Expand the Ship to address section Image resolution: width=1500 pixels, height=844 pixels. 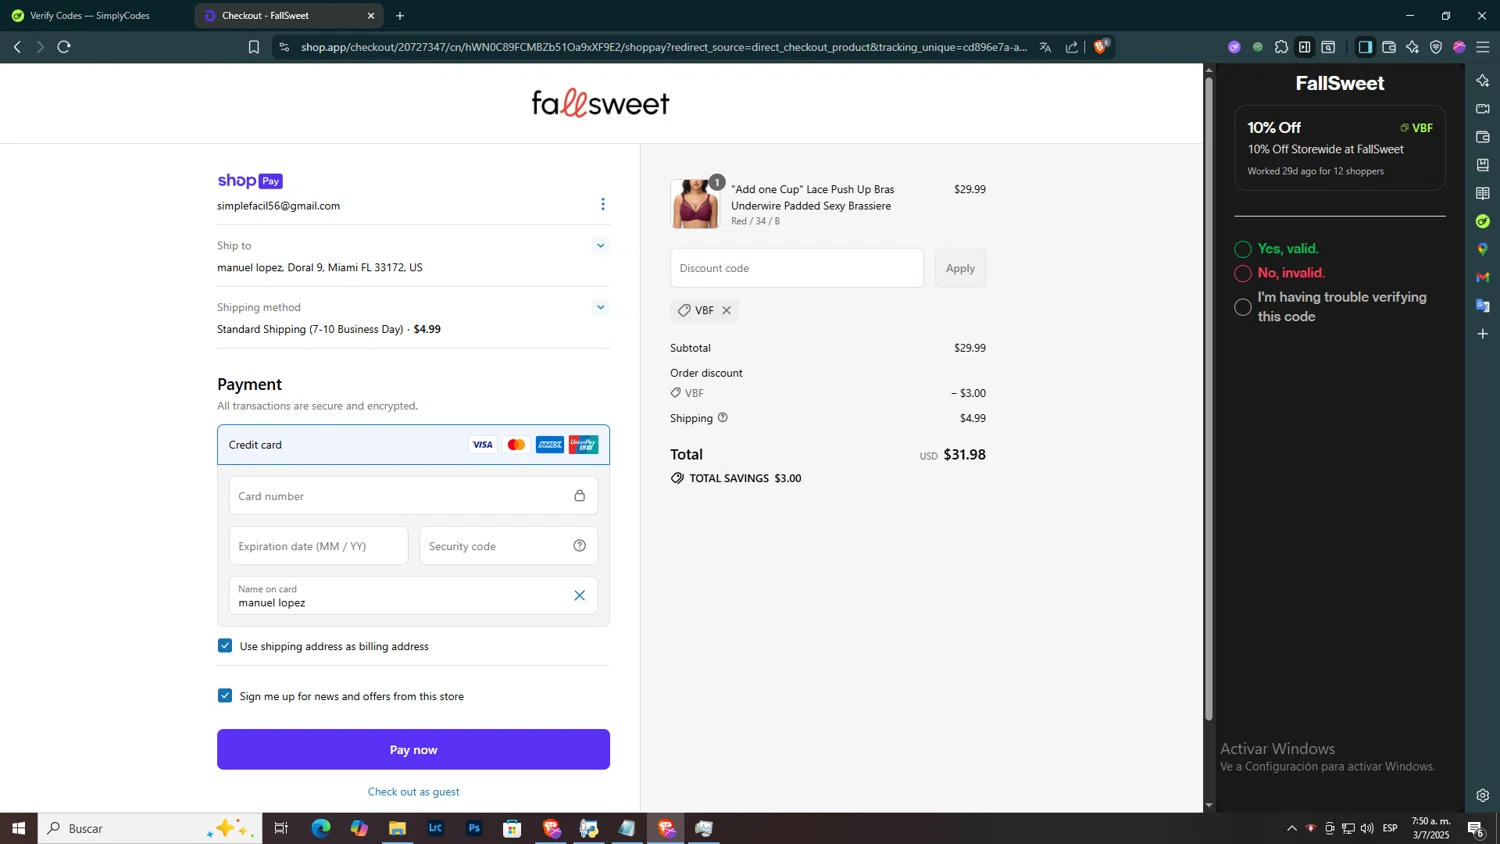(x=600, y=245)
